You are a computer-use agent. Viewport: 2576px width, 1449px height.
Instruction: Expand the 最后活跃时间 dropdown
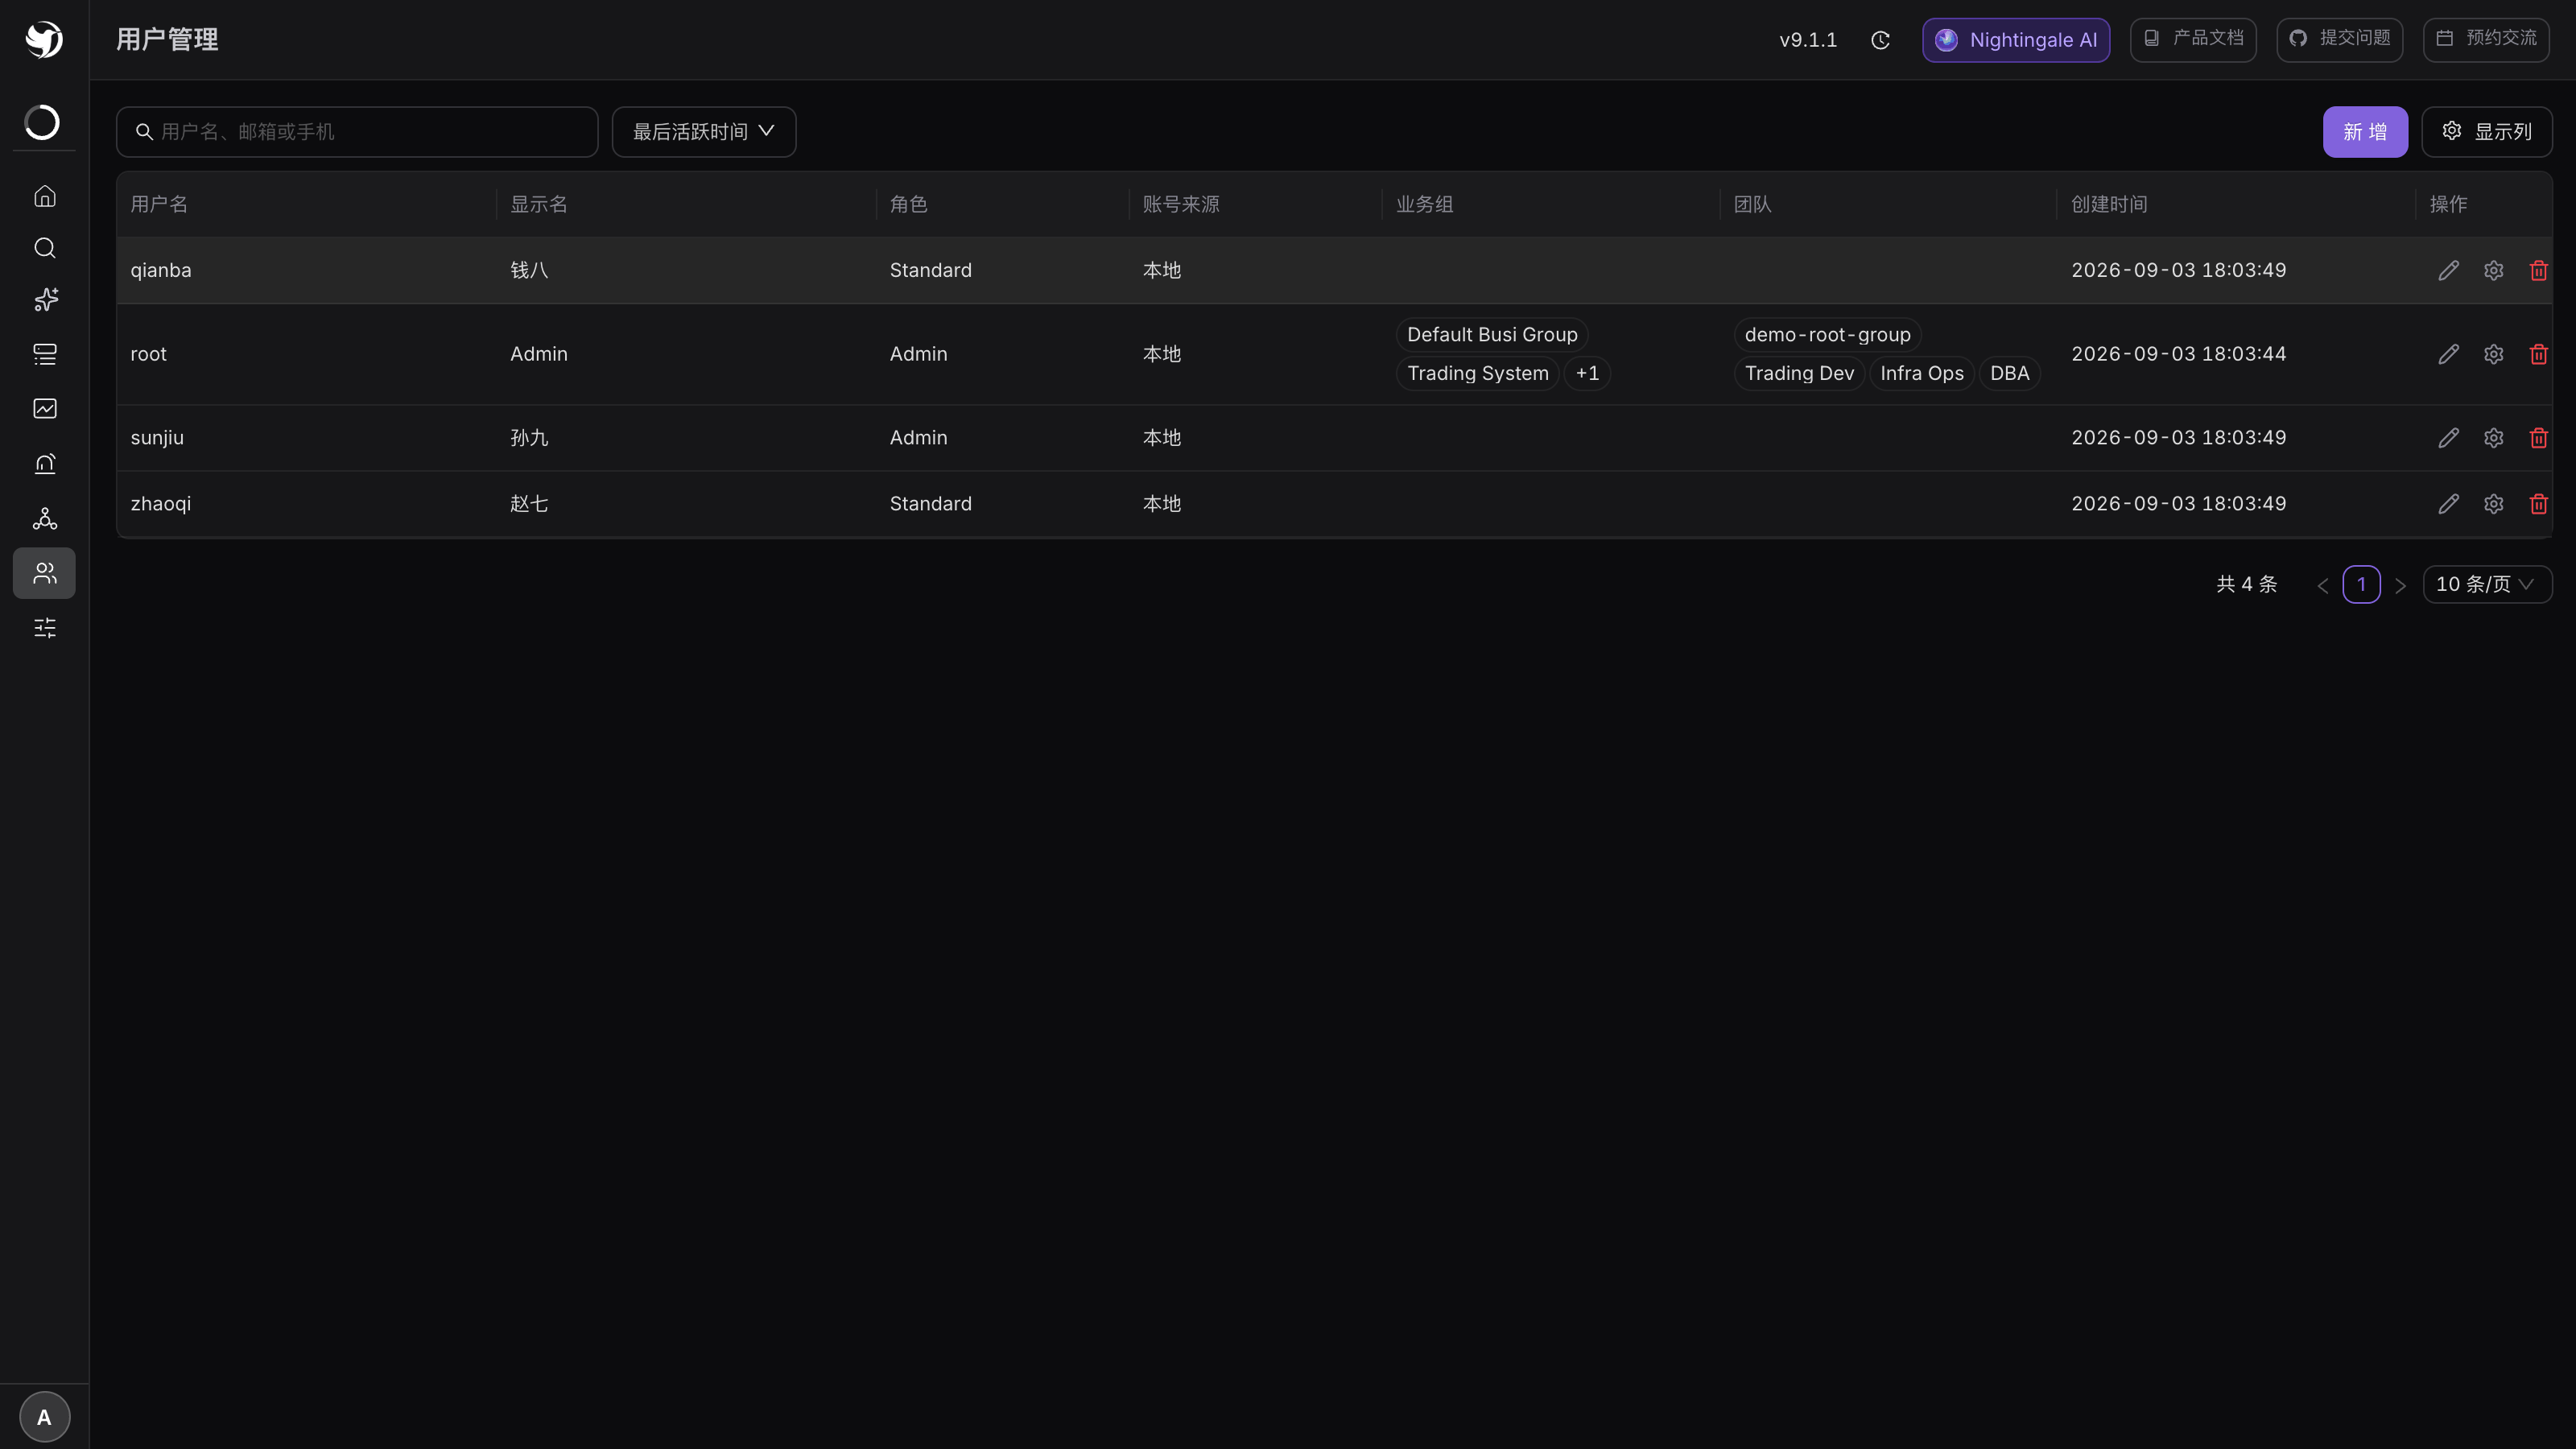point(704,132)
